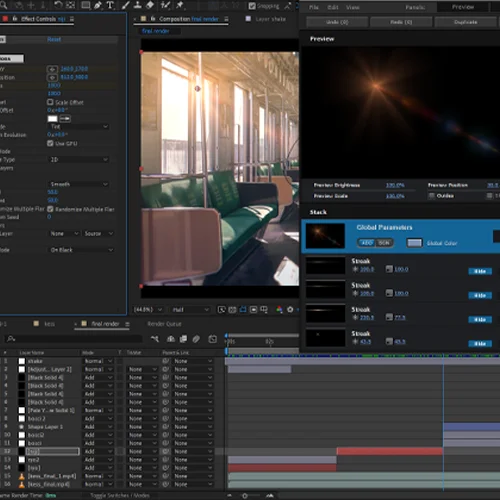Toggle the Use GPU checkbox
This screenshot has width=500, height=500.
coord(50,143)
